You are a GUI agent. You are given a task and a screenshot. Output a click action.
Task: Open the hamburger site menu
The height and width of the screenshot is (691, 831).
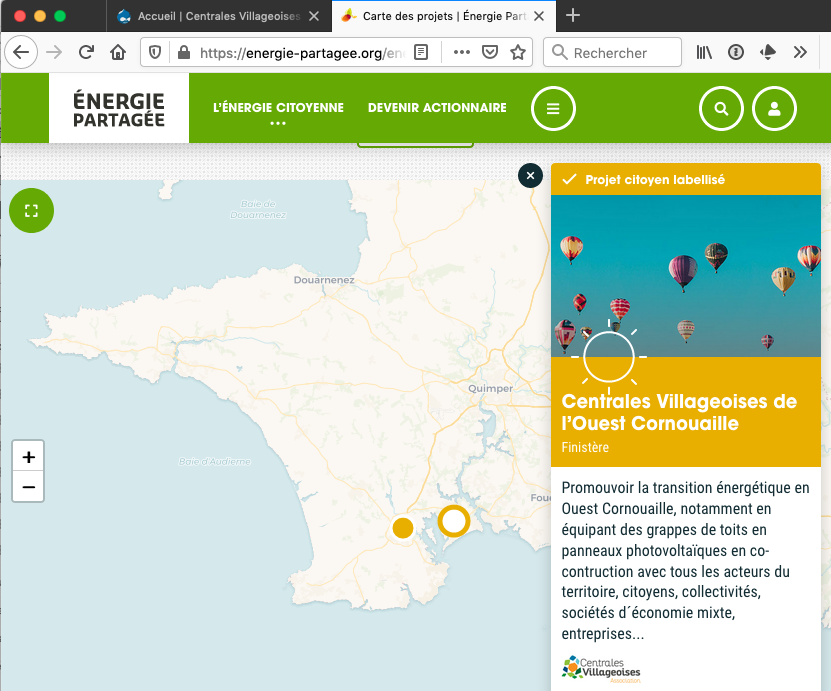553,108
